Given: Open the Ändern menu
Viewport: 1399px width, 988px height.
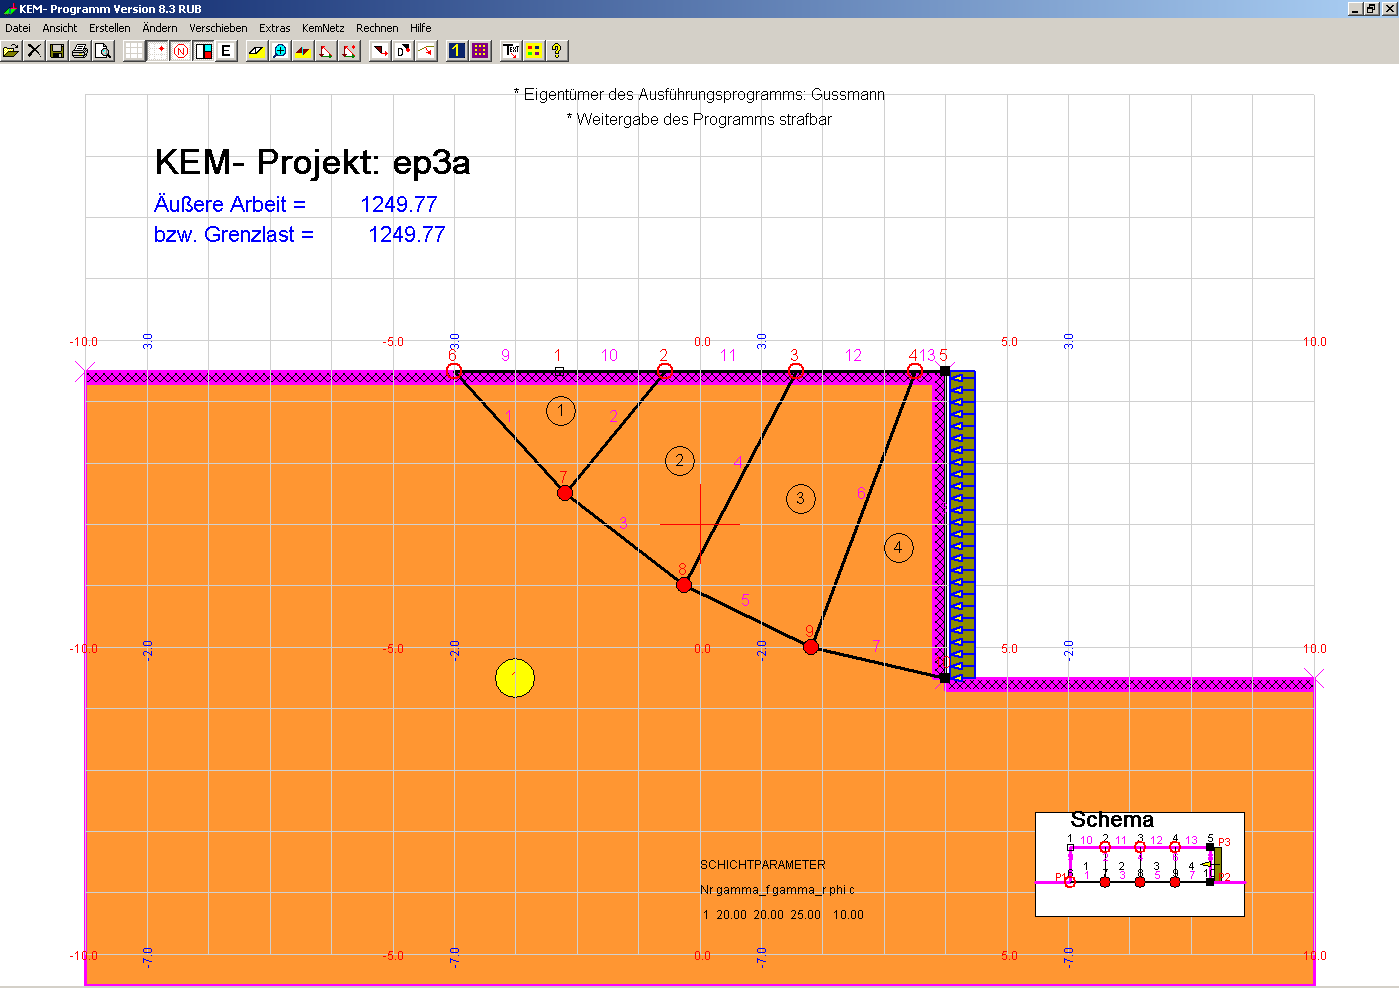Looking at the screenshot, I should point(160,28).
